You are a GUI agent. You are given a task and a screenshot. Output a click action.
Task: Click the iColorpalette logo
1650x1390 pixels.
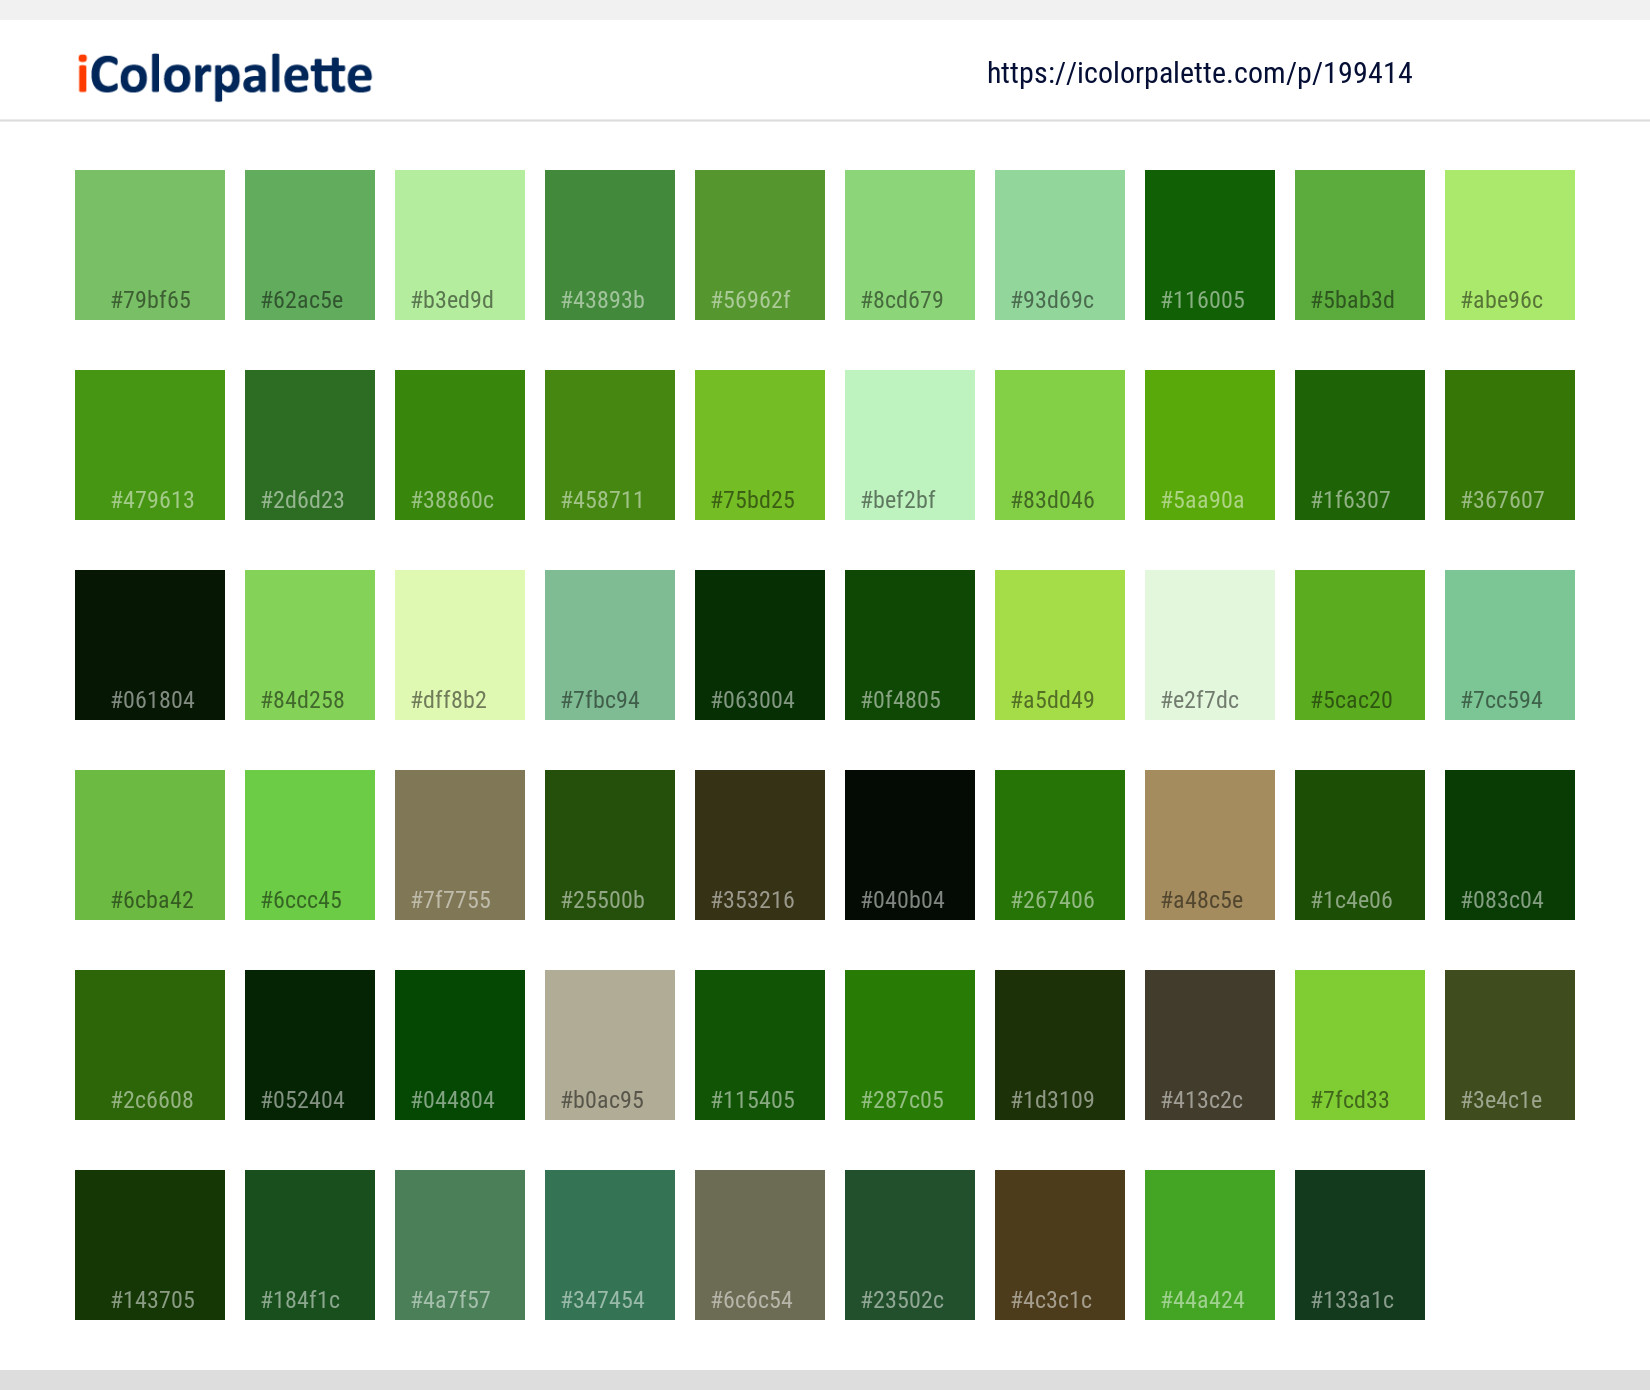point(225,75)
